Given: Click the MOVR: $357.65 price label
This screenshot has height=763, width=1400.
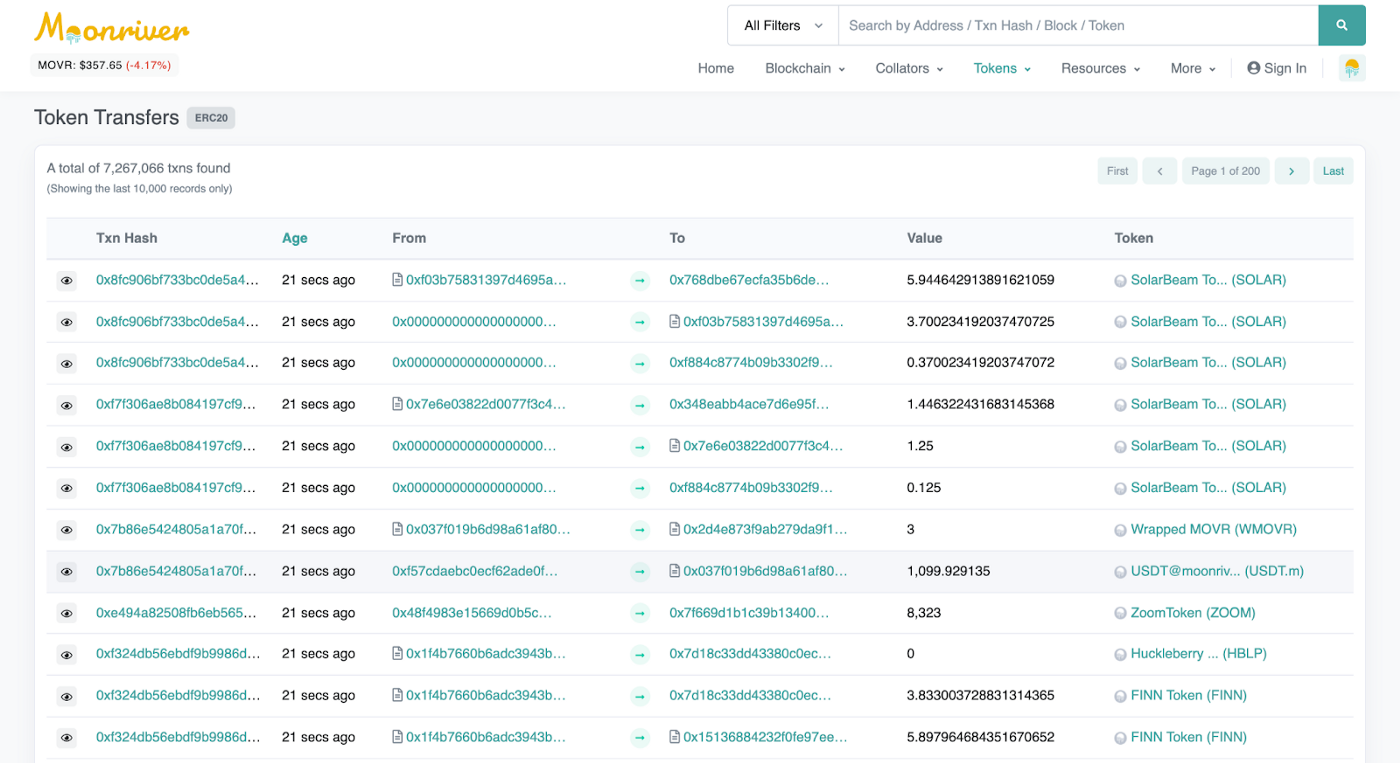Looking at the screenshot, I should click(105, 66).
